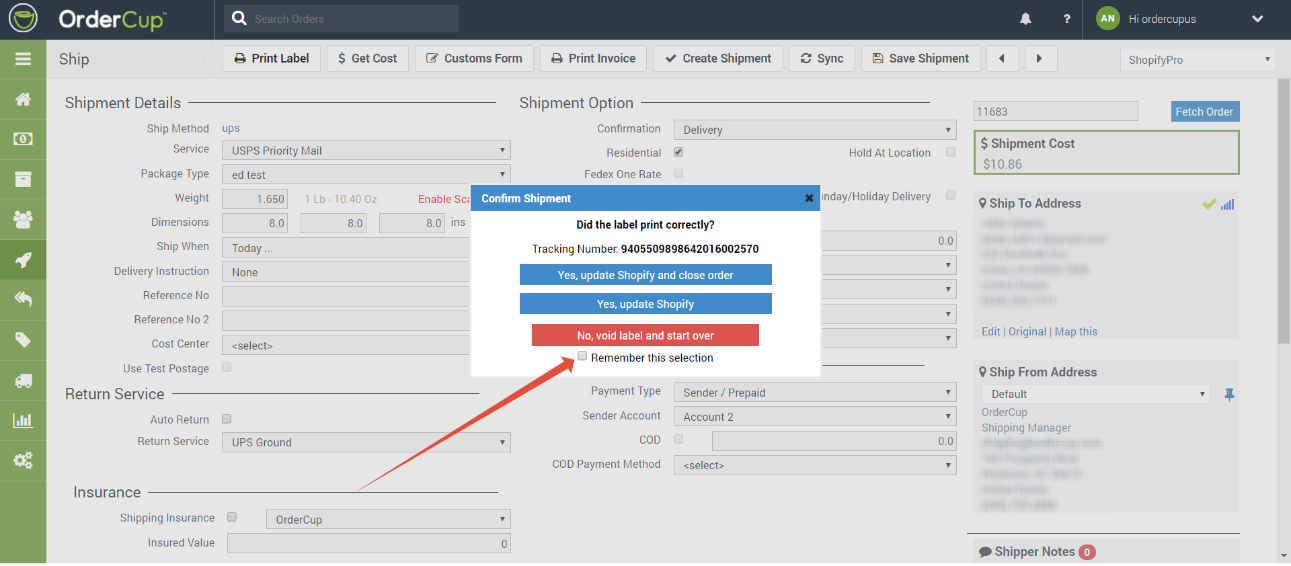
Task: Click Save Shipment toolbar button
Action: pos(920,59)
